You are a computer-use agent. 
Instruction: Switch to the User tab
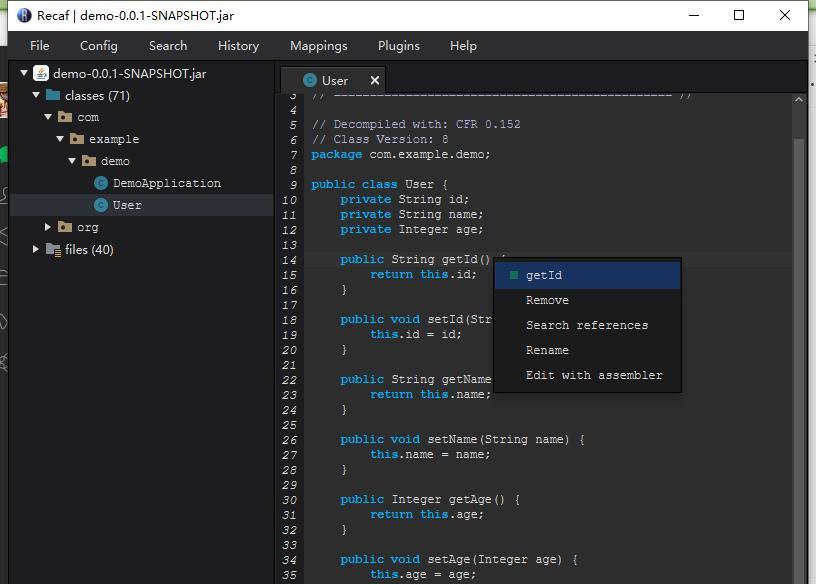pos(335,81)
